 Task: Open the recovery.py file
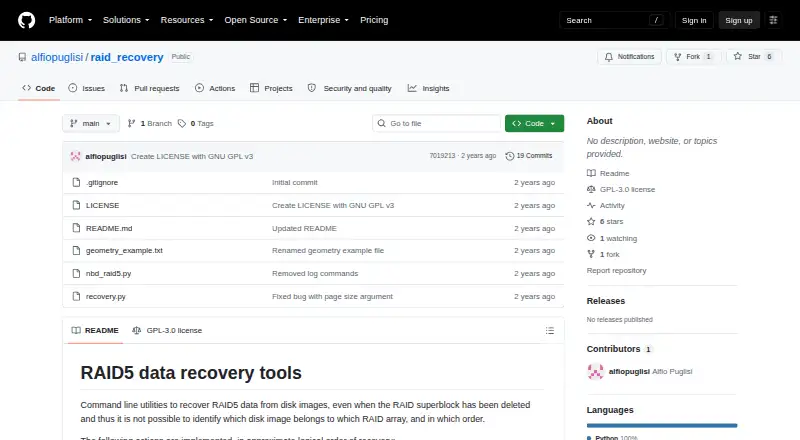pos(106,296)
